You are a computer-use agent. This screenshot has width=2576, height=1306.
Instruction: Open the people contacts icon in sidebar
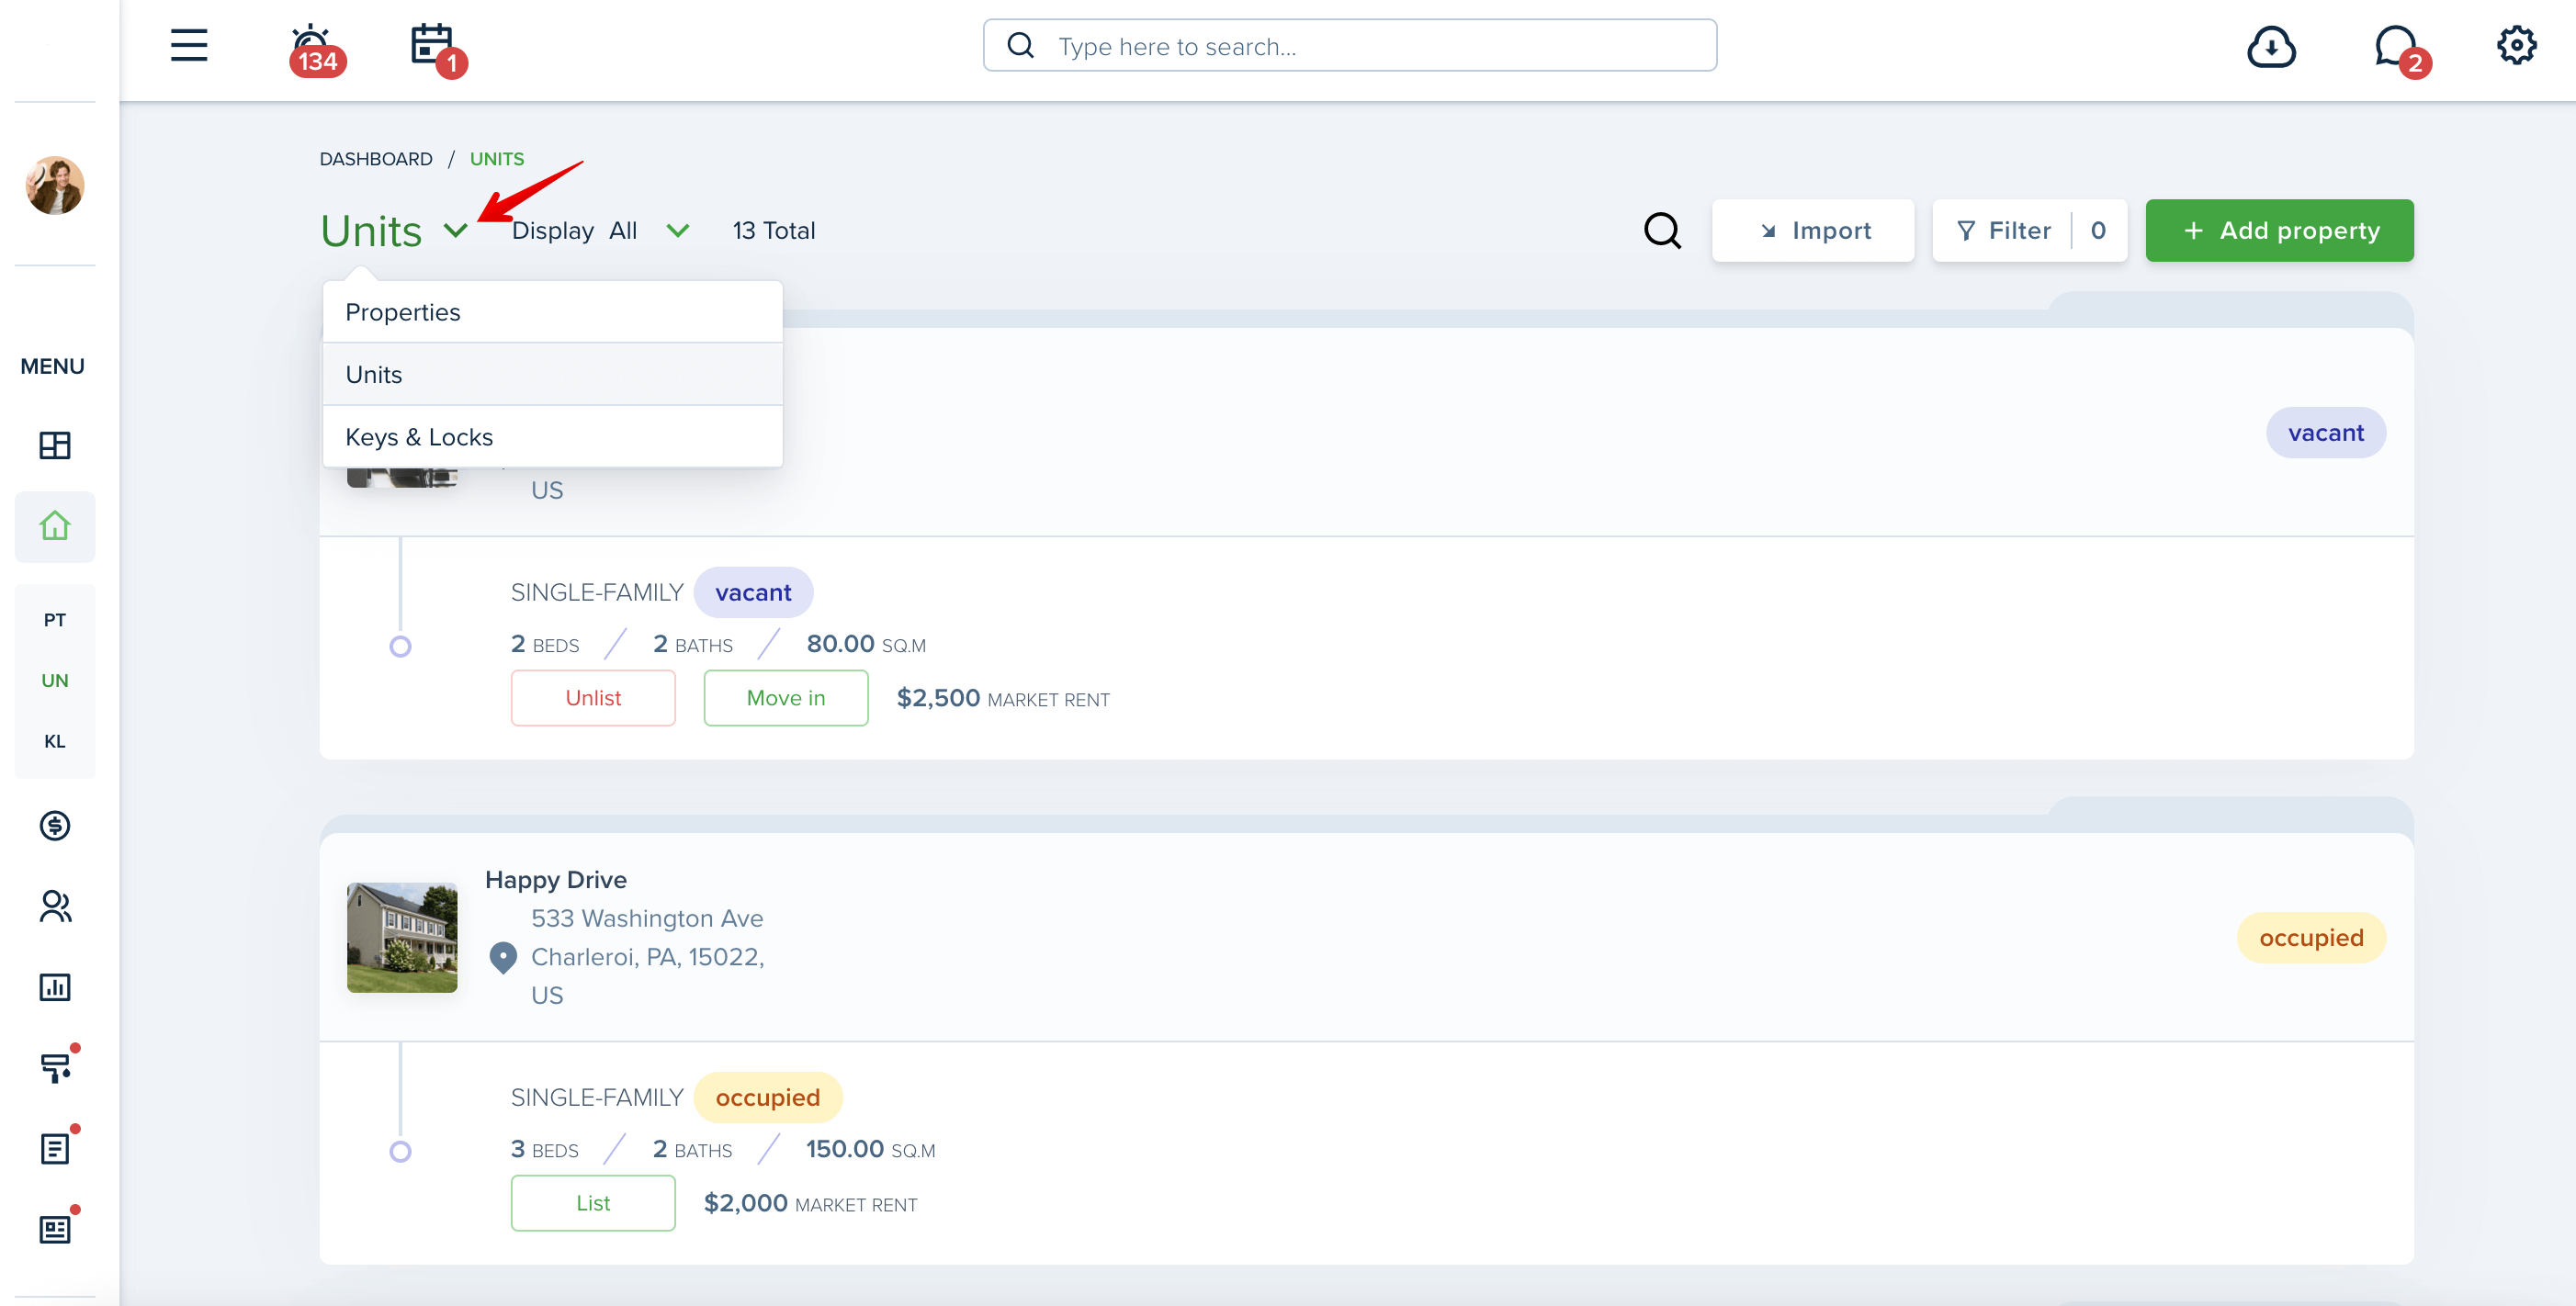click(55, 906)
